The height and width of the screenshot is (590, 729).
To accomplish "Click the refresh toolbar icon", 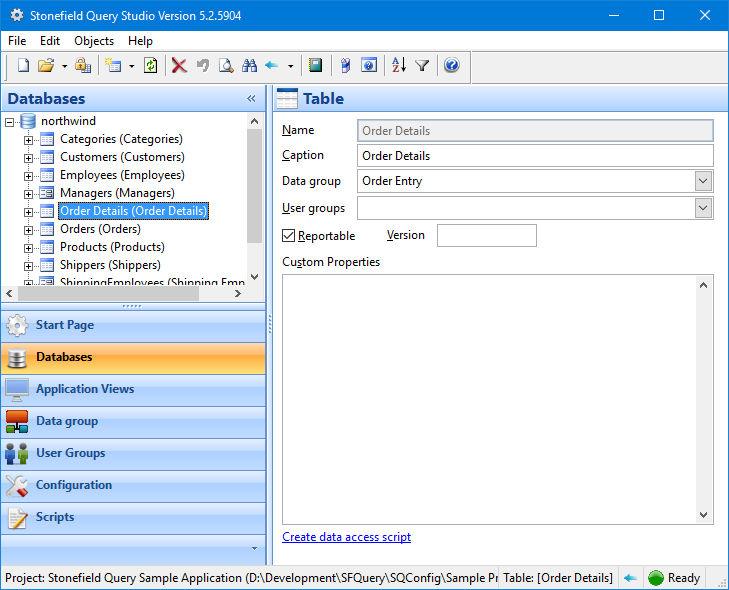I will [x=150, y=66].
